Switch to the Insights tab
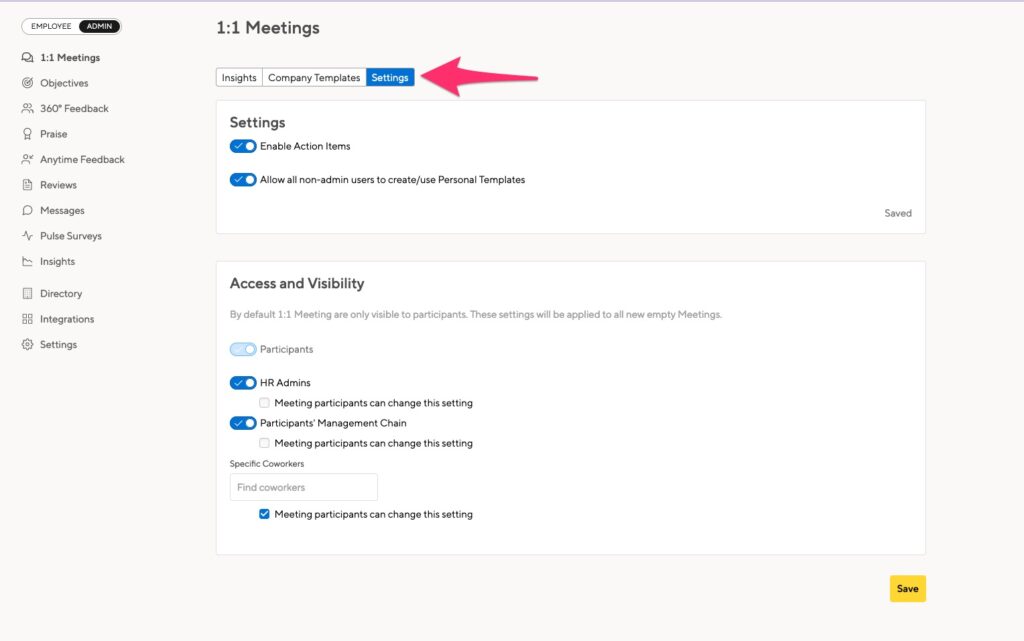Viewport: 1024px width, 641px height. click(x=239, y=78)
